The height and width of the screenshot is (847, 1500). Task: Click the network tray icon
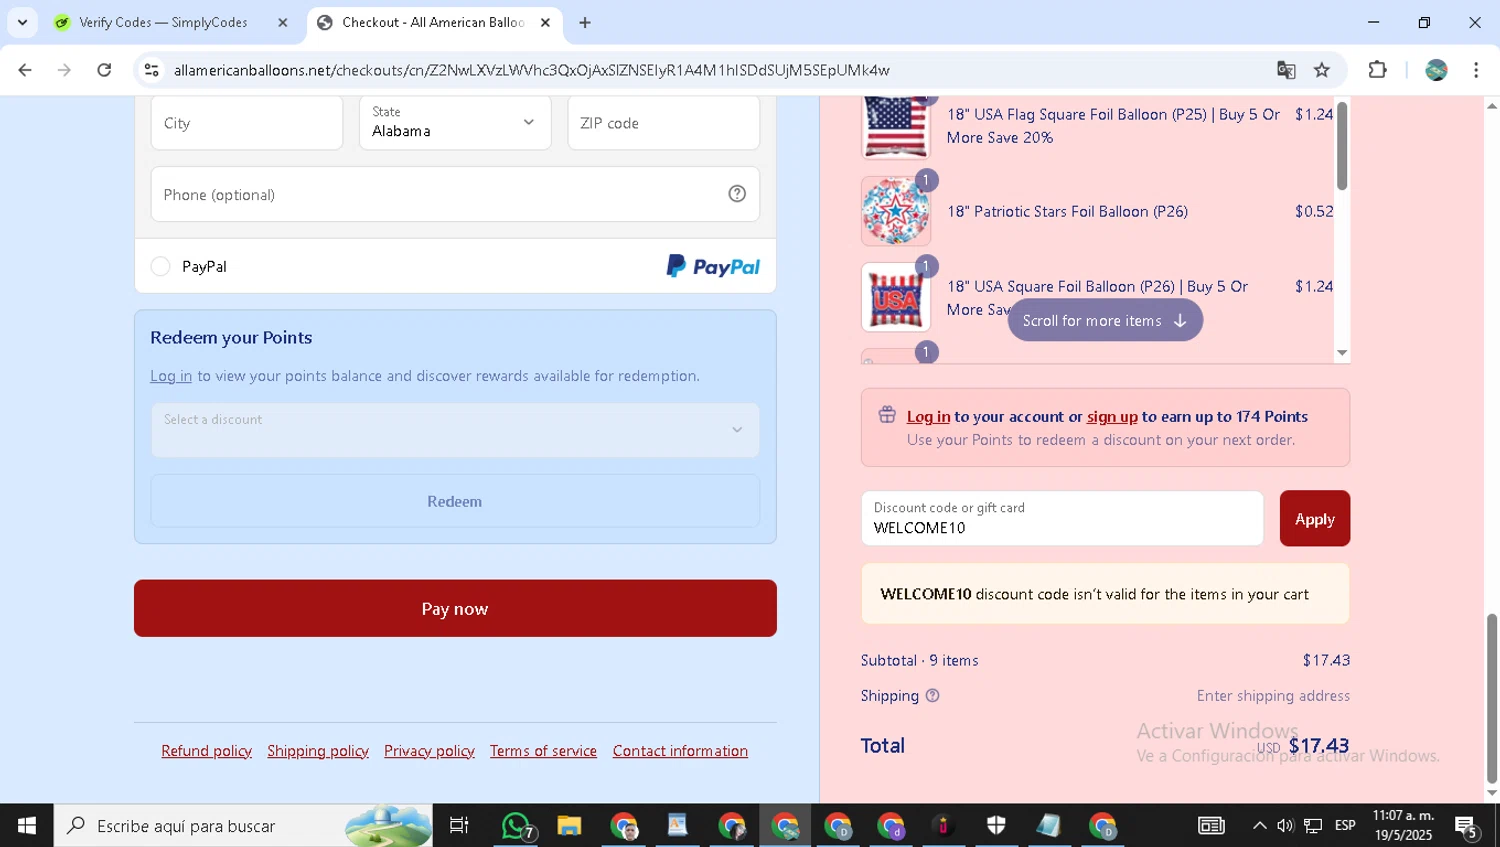click(x=1313, y=826)
